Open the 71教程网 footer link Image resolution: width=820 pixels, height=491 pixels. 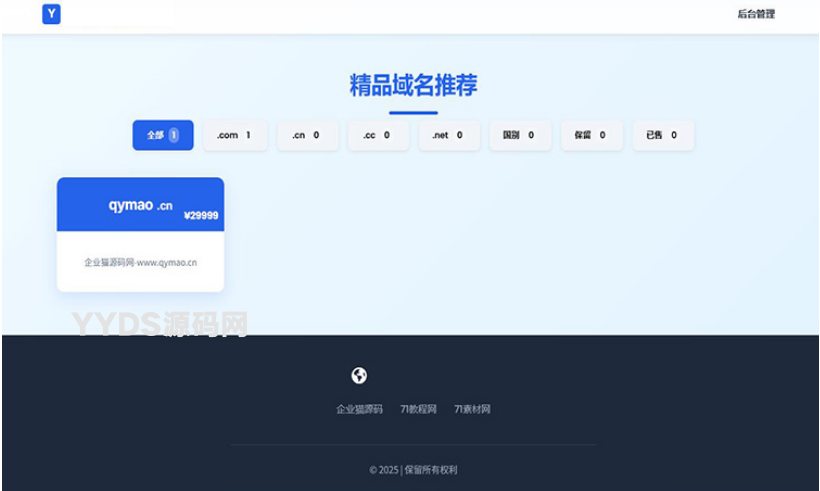418,409
